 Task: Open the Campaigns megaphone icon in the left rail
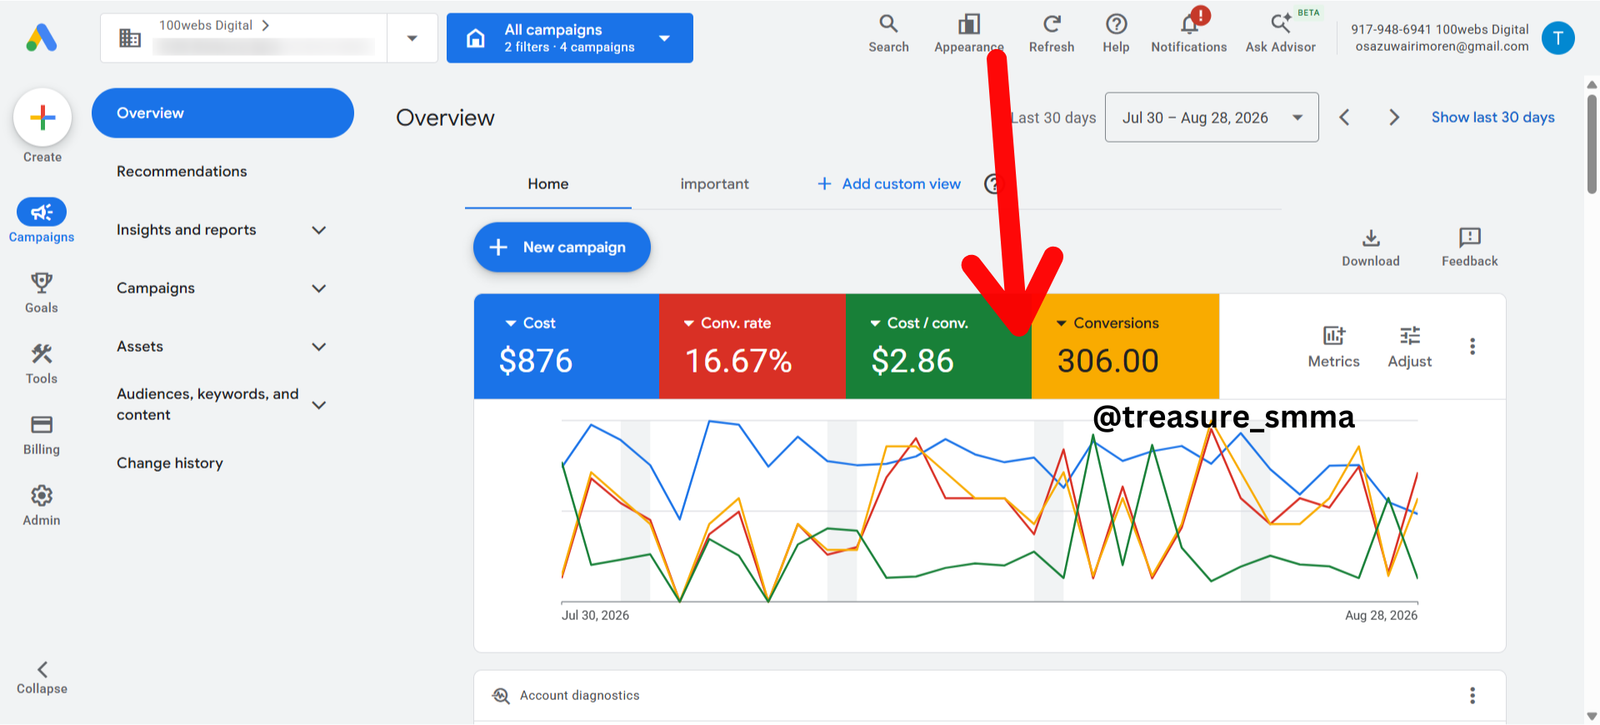[41, 212]
